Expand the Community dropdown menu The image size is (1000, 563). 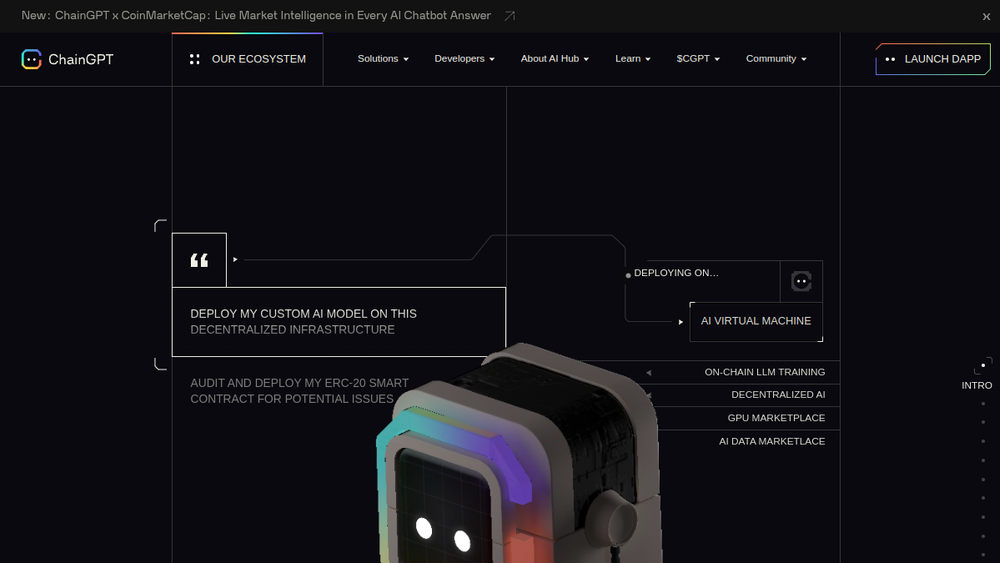coord(776,59)
